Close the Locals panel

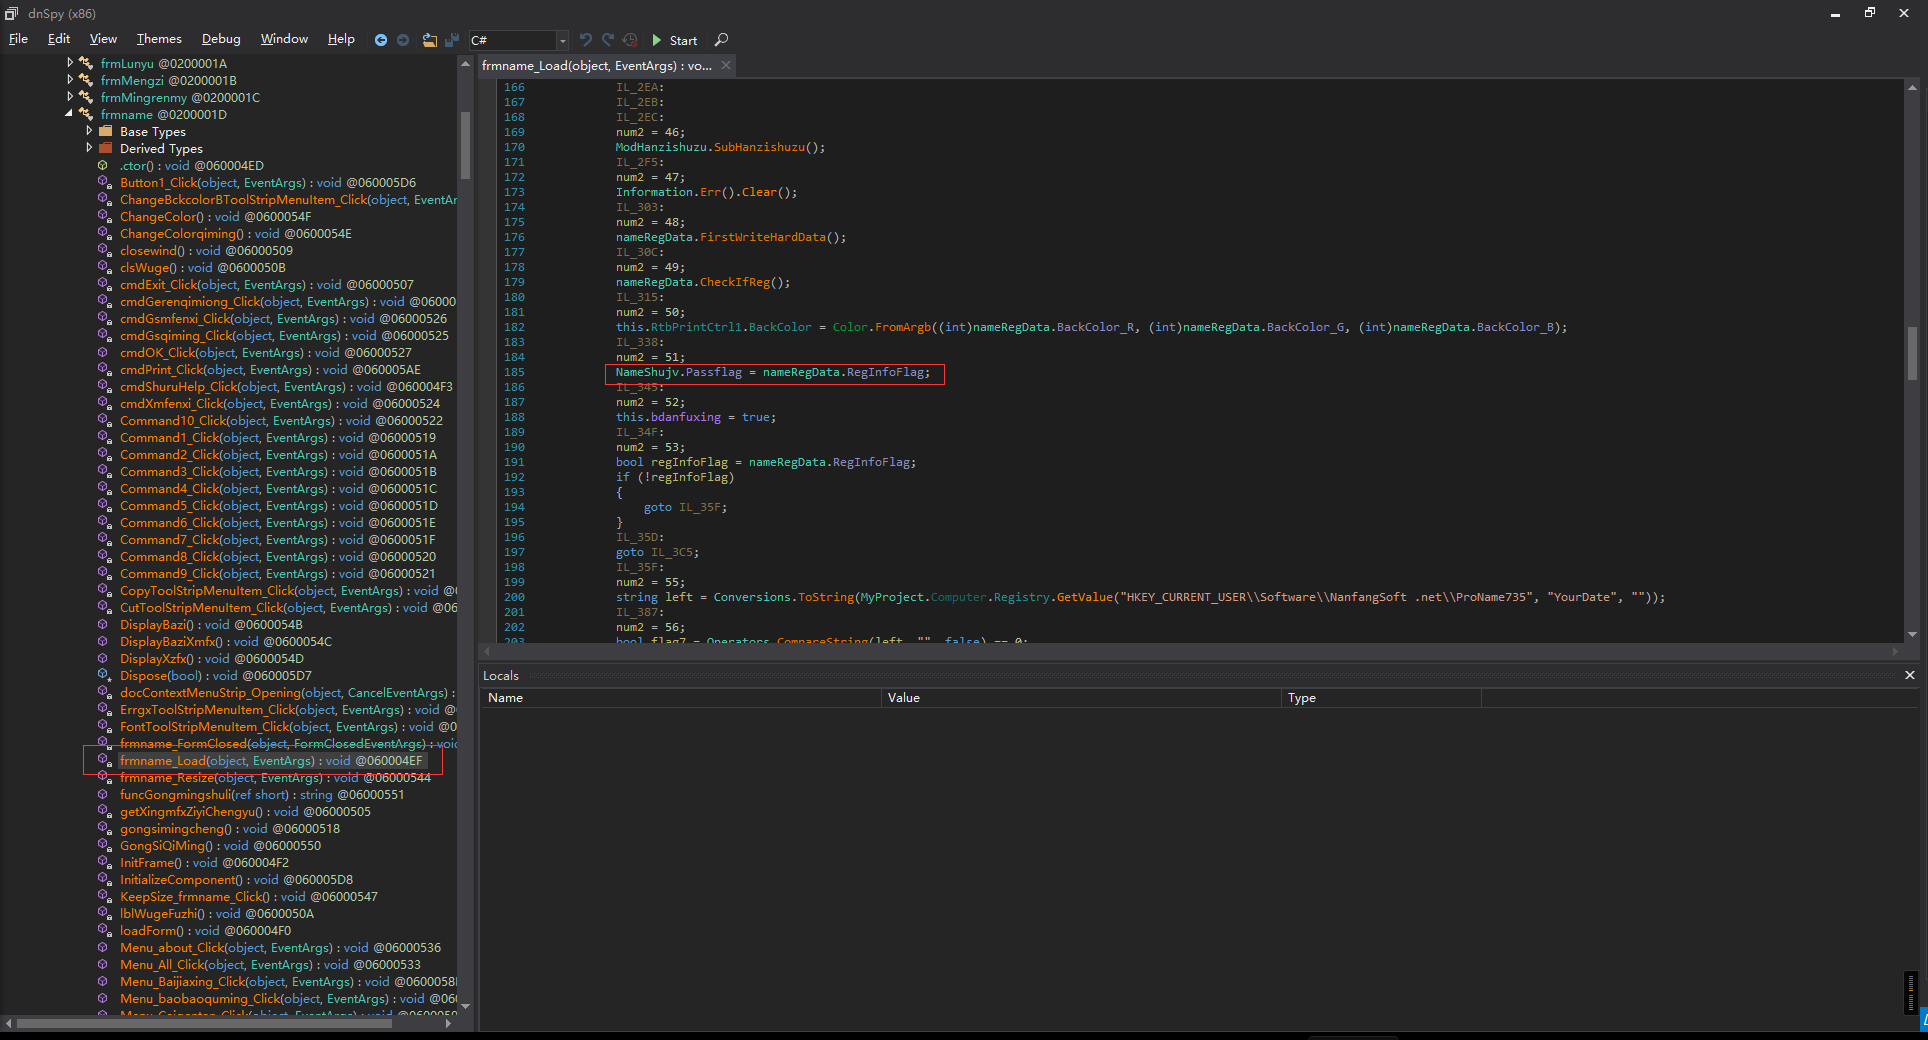[1909, 675]
